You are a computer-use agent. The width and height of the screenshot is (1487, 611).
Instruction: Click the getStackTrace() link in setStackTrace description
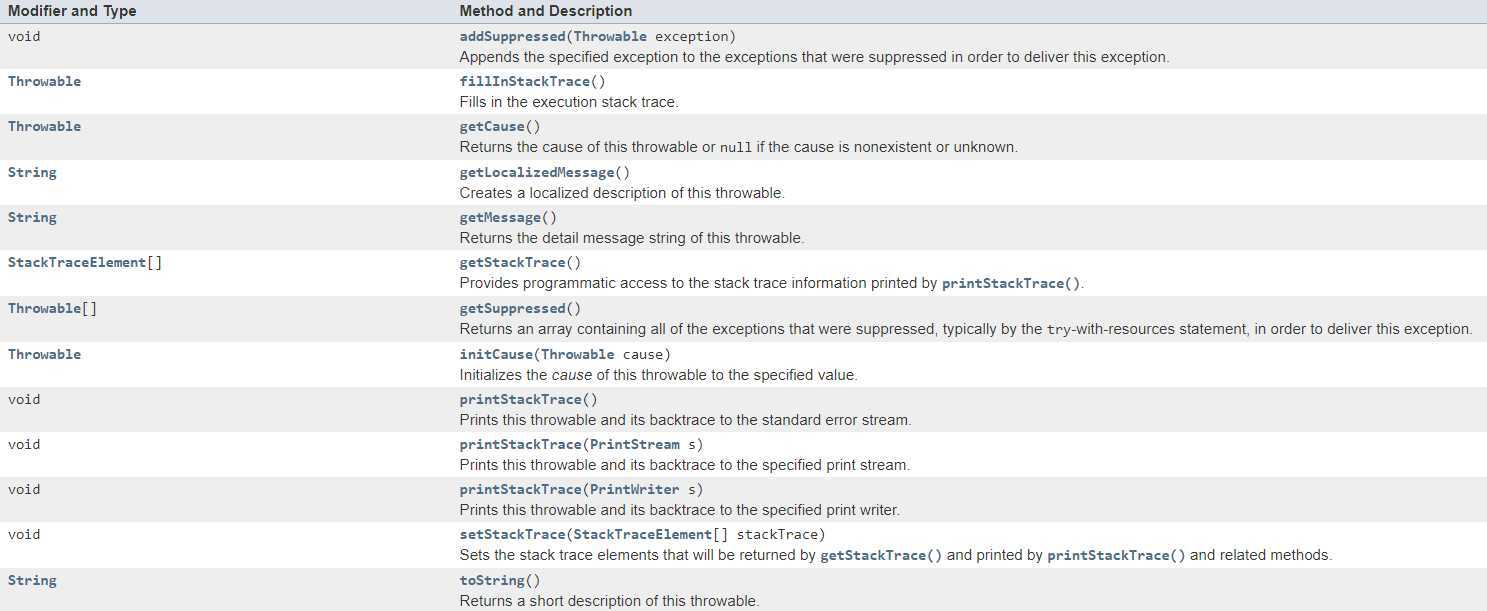pos(881,555)
